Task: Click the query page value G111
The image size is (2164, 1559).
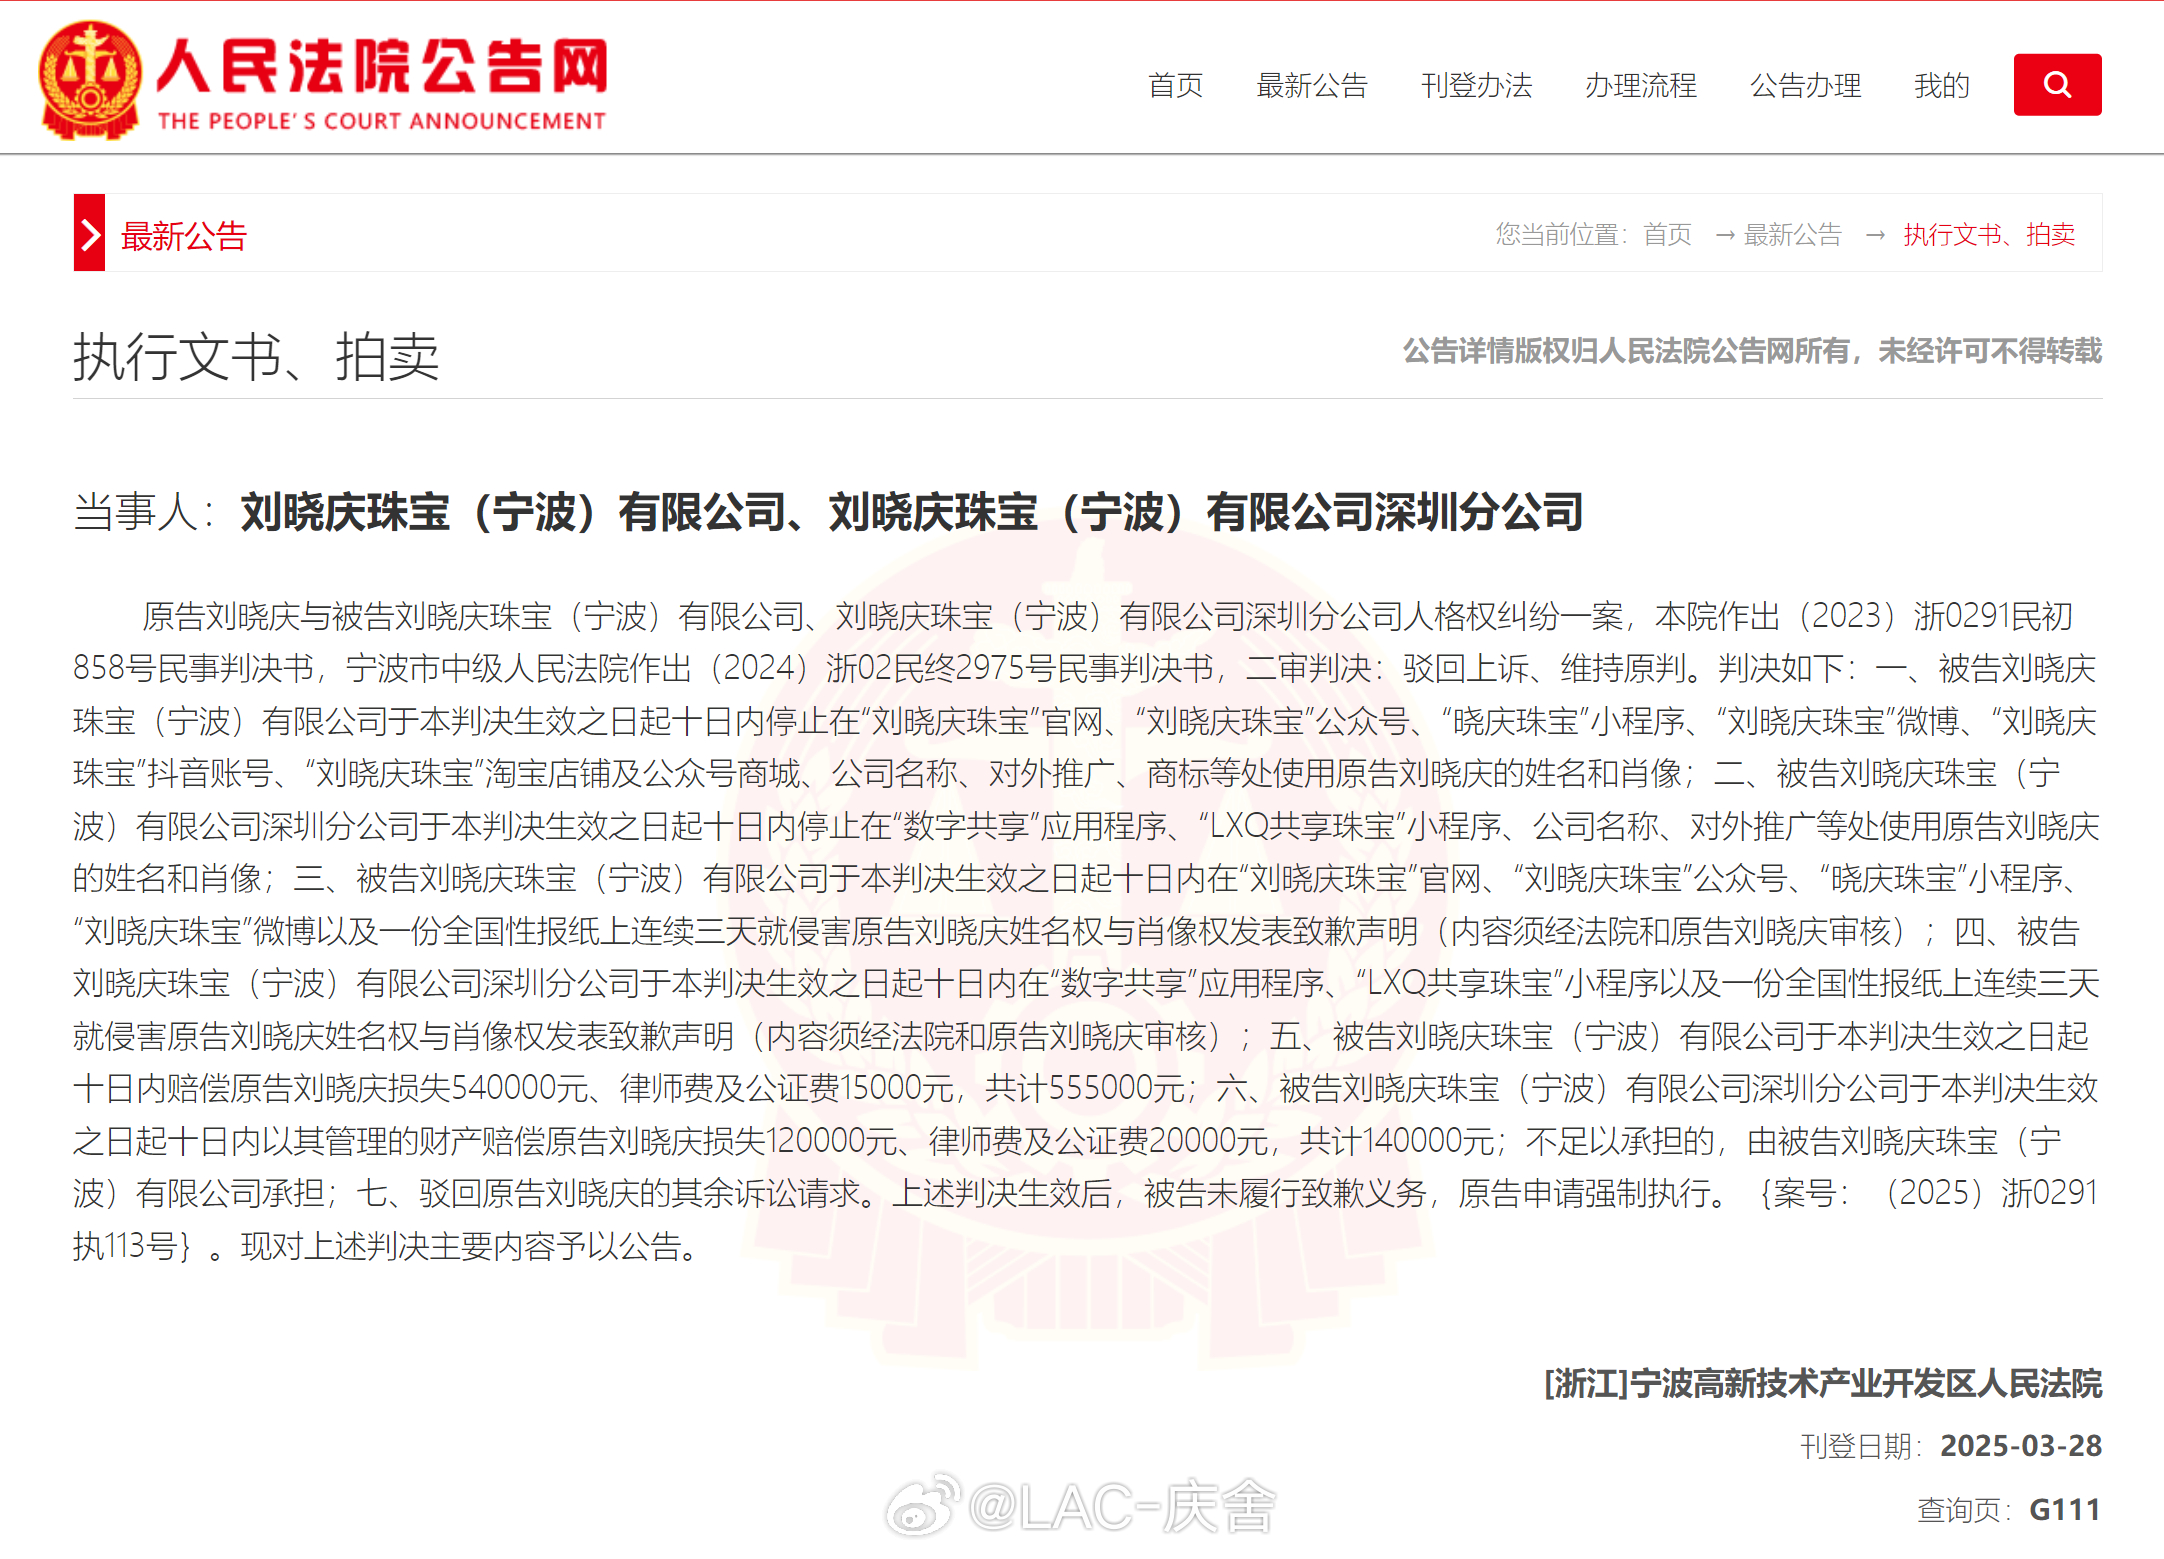Action: 2065,1510
